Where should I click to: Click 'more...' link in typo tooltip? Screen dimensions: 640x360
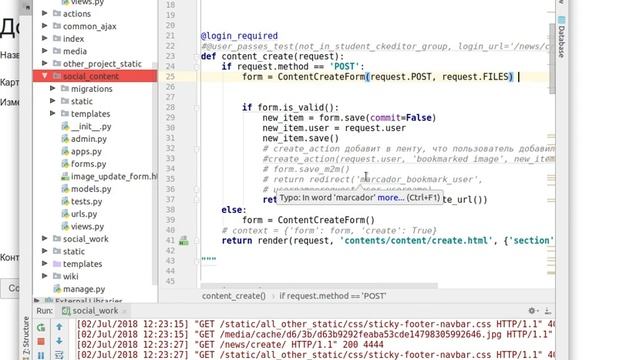tap(391, 198)
